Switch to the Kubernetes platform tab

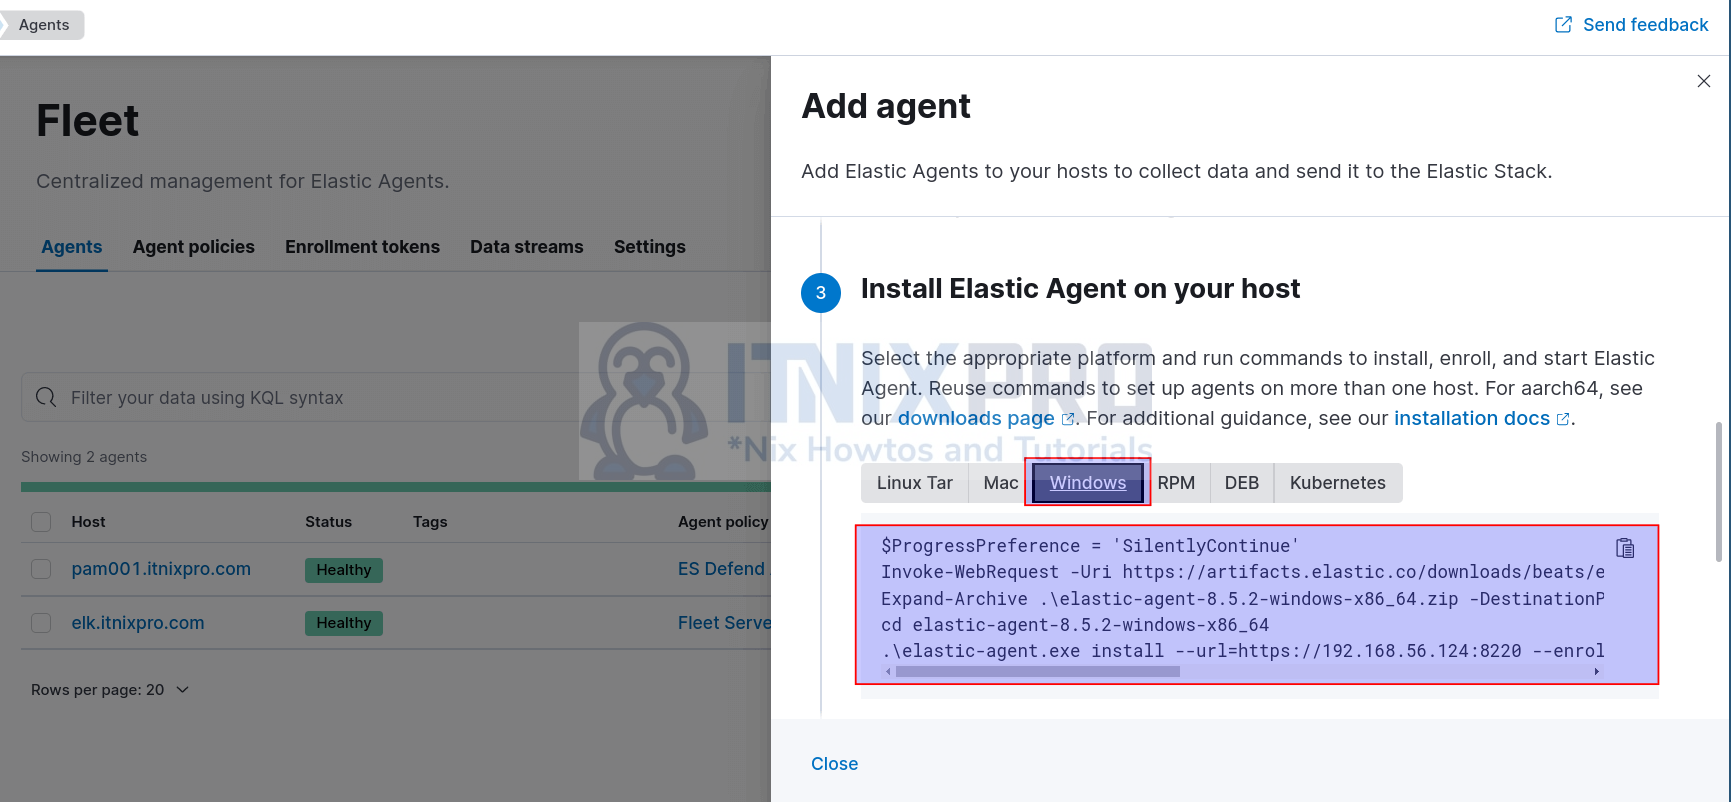pyautogui.click(x=1337, y=483)
